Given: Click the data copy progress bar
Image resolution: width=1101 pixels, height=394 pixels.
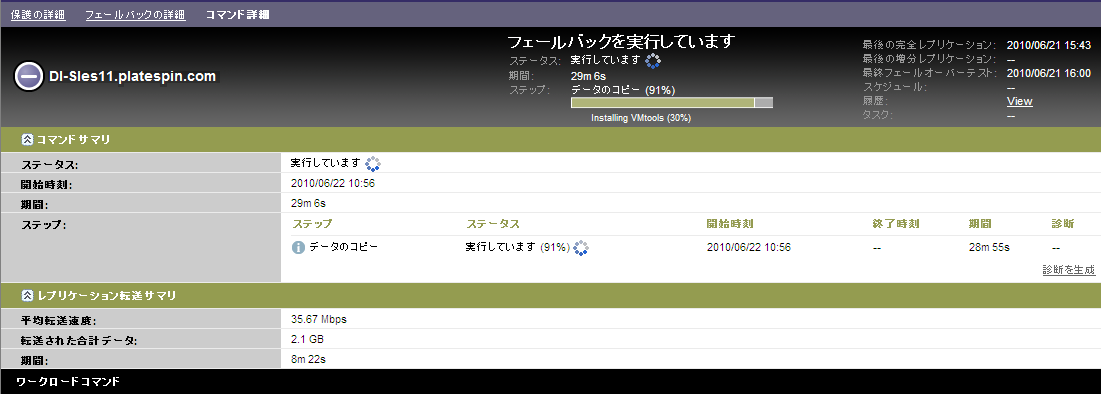Looking at the screenshot, I should click(x=672, y=103).
